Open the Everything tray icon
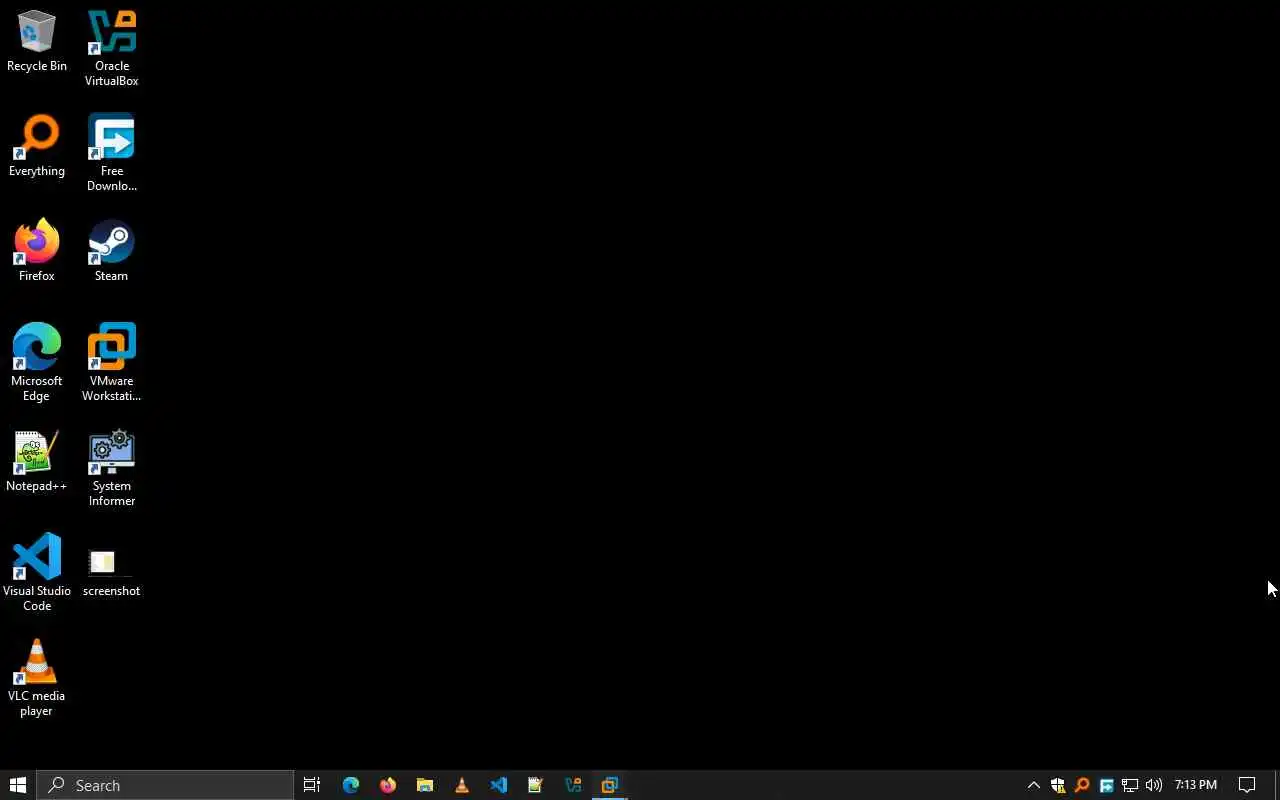 (x=1082, y=785)
